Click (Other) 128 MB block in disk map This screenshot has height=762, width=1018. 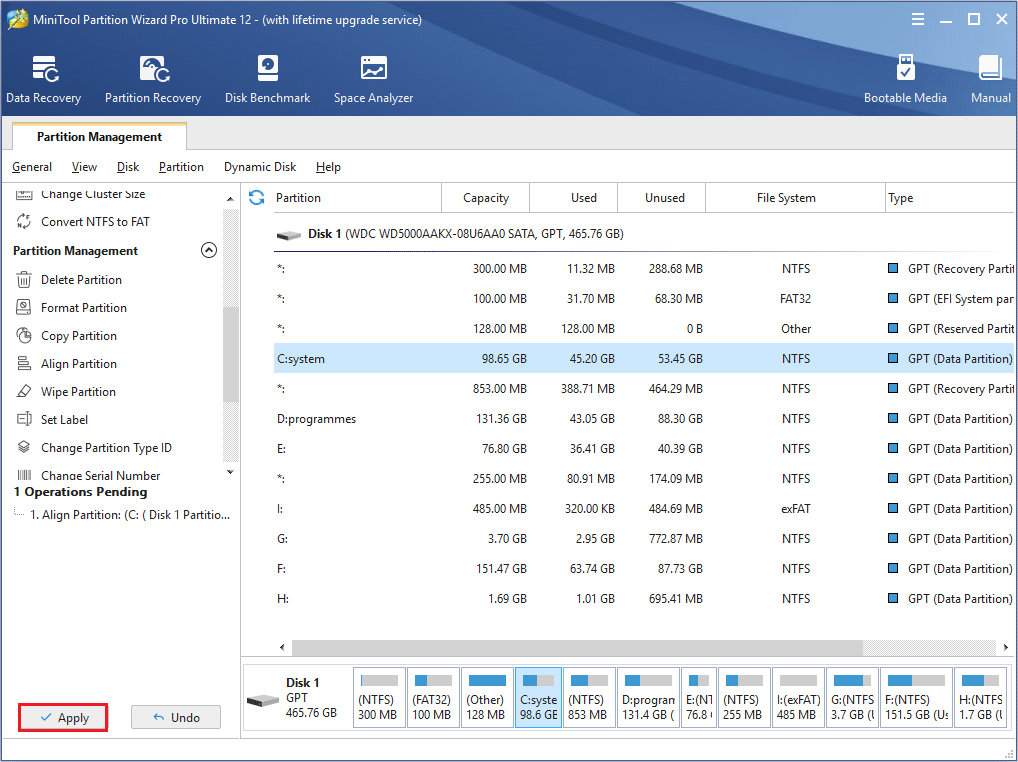click(x=486, y=698)
